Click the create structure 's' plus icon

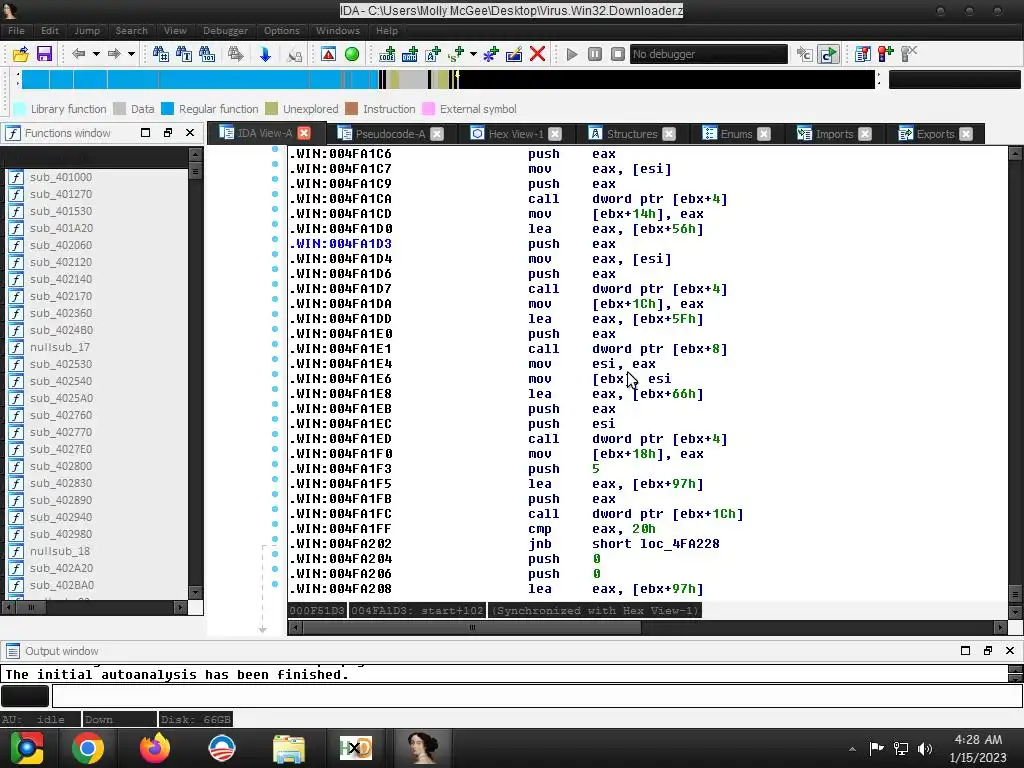tap(456, 54)
